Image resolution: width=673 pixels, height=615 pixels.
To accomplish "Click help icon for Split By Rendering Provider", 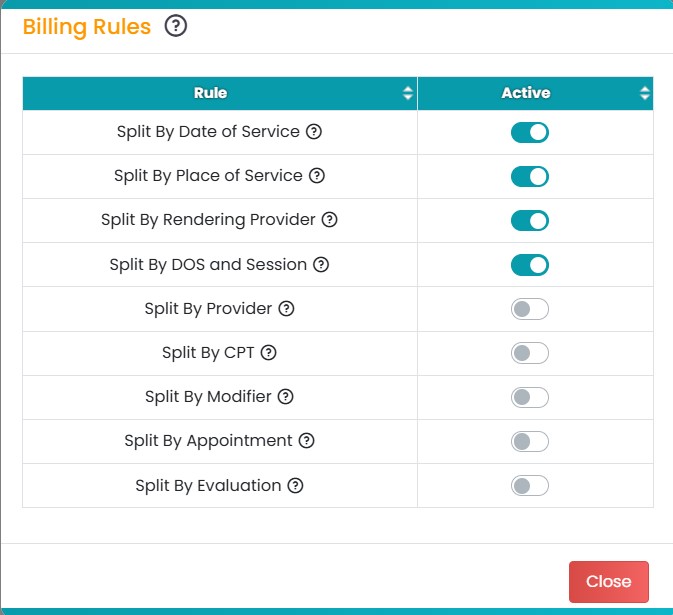I will pyautogui.click(x=329, y=220).
